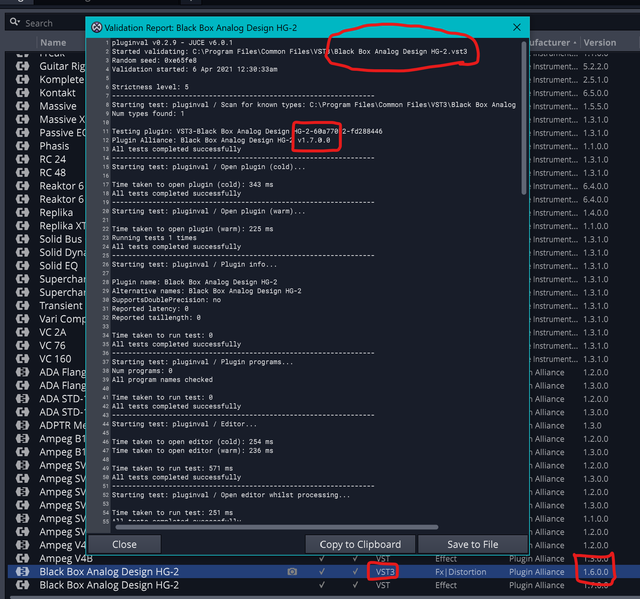
Task: Toggle first checkmark in the Black Box VST row
Action: 322,585
